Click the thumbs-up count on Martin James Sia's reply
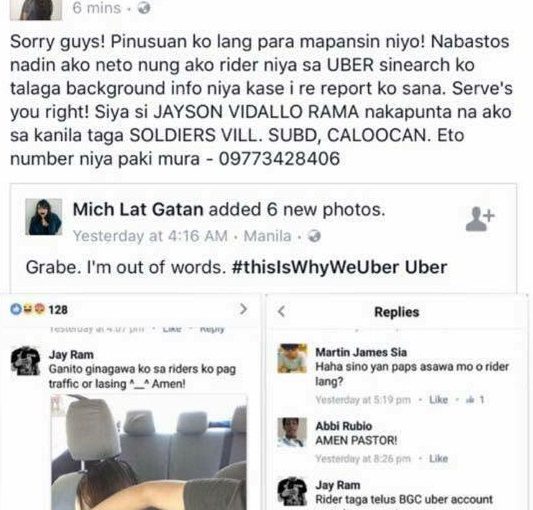This screenshot has width=533, height=510. (475, 400)
